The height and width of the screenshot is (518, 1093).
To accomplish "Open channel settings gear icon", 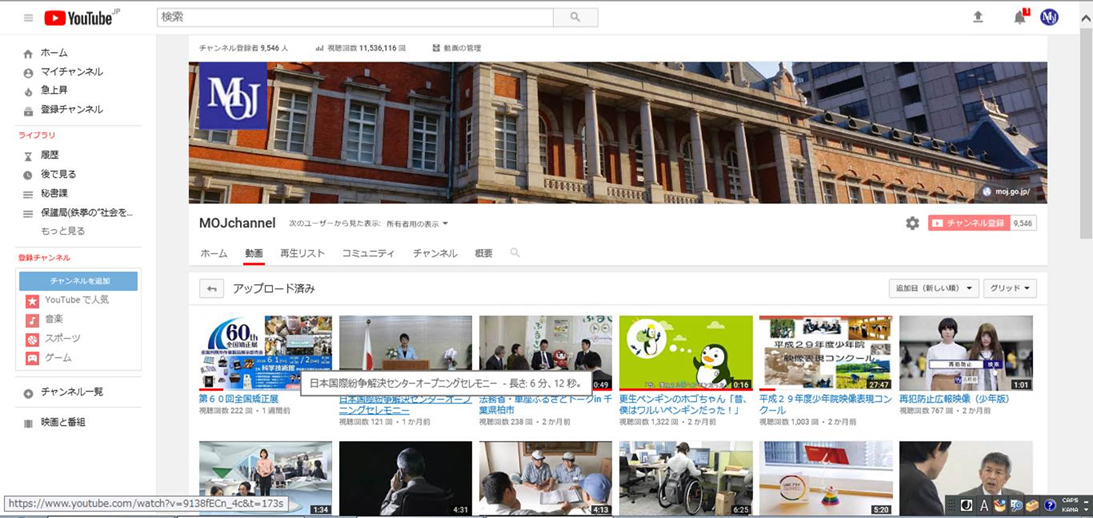I will 912,223.
